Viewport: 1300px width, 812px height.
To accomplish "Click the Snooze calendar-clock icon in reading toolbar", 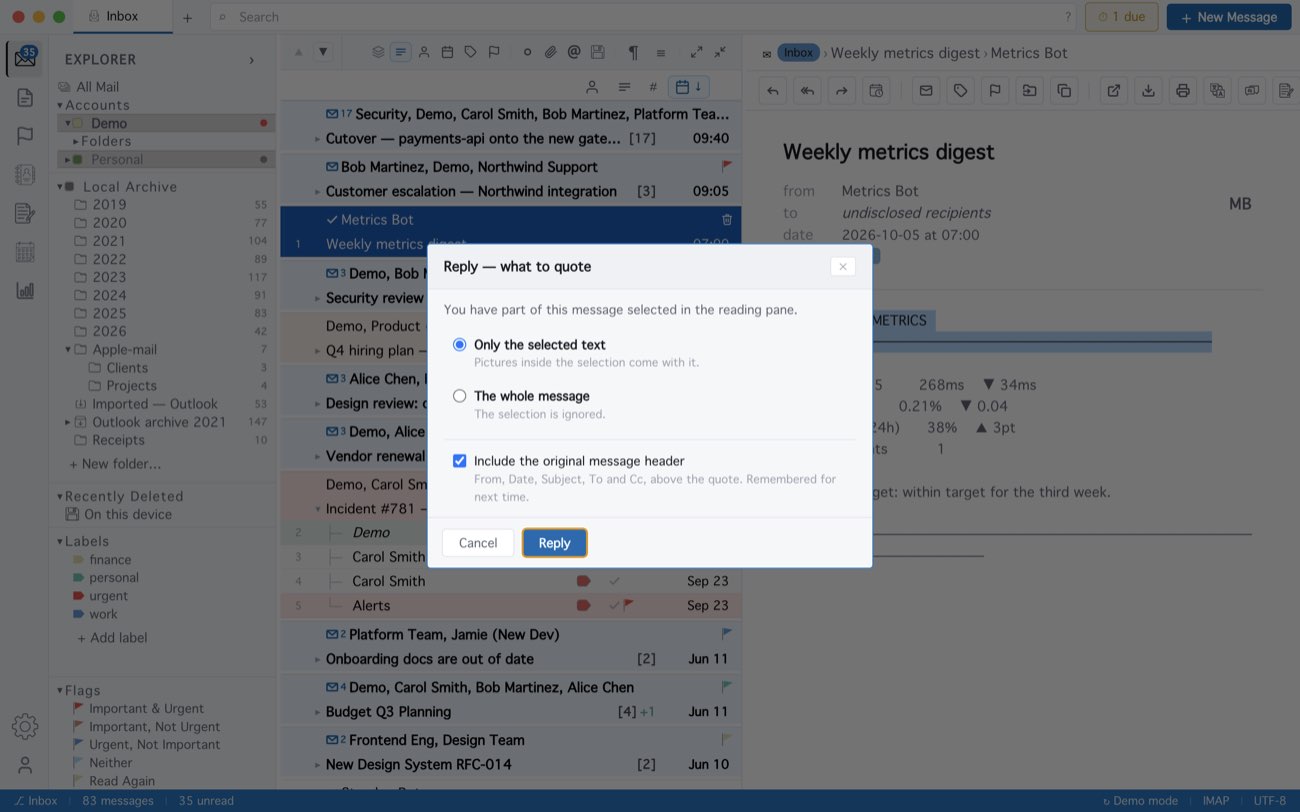I will (876, 91).
